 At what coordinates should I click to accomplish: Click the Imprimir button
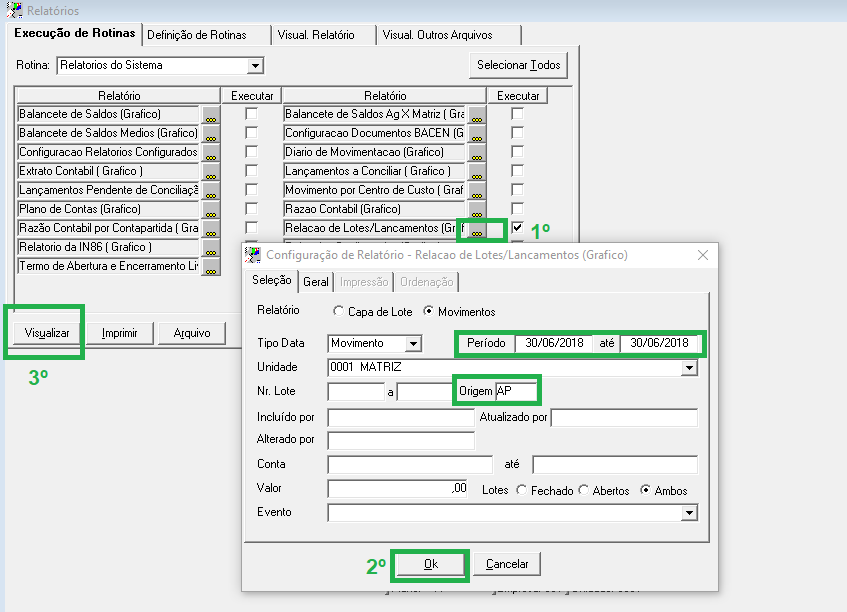119,333
